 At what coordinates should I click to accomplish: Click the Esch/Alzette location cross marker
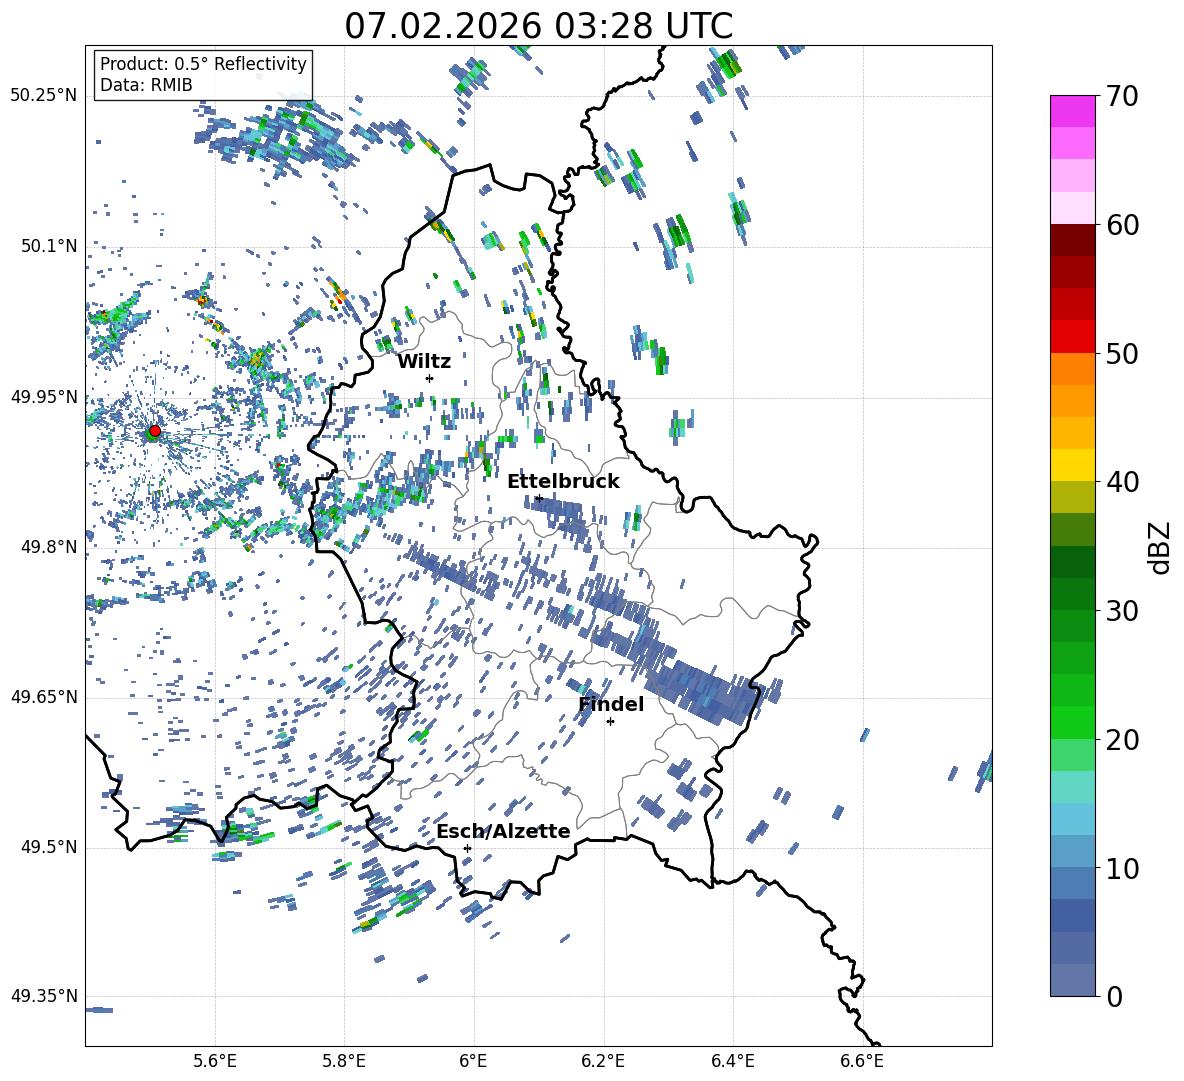[x=467, y=848]
